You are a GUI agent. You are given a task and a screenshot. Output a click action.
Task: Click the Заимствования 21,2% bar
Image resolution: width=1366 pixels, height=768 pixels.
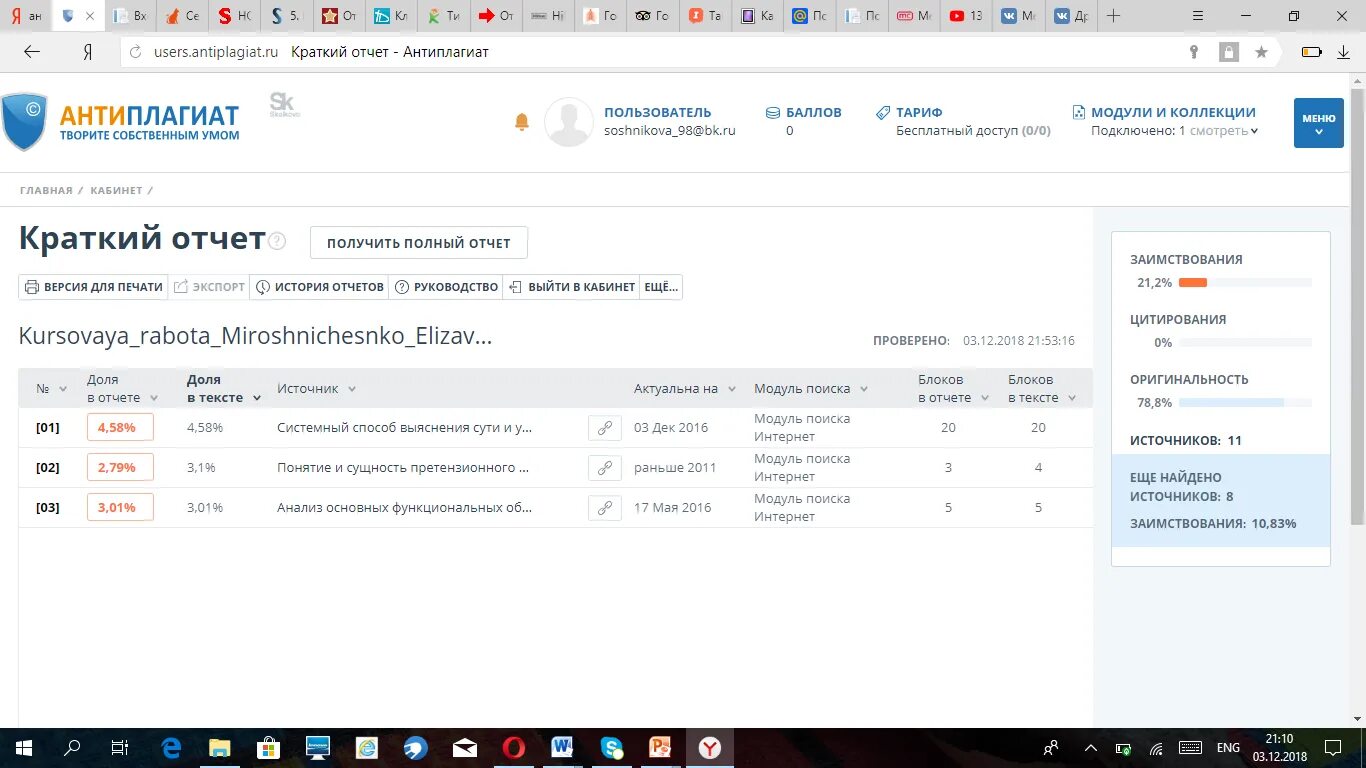pyautogui.click(x=1245, y=283)
